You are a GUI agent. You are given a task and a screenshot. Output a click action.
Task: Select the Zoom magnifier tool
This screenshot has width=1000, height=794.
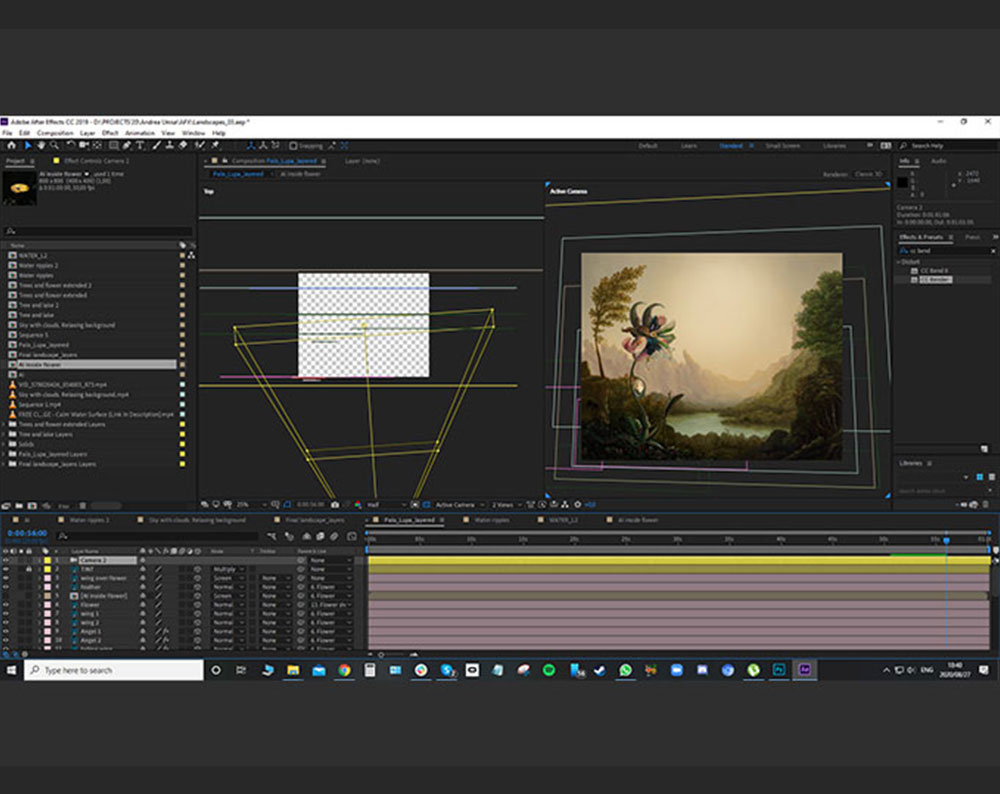(55, 146)
